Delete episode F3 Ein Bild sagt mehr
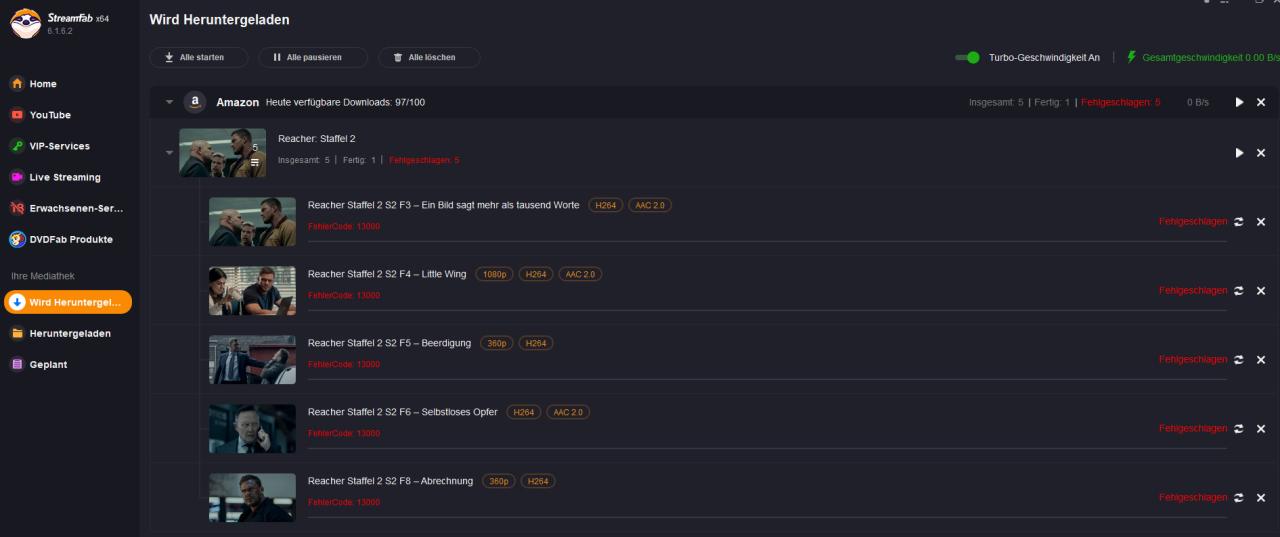1280x537 pixels. pos(1261,221)
